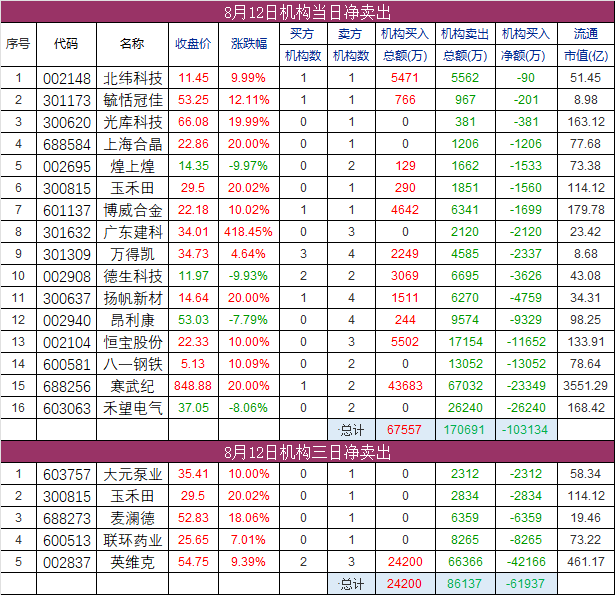Screen dimensions: 615x595
Task: Click sell total 8265
Action: coord(465,540)
